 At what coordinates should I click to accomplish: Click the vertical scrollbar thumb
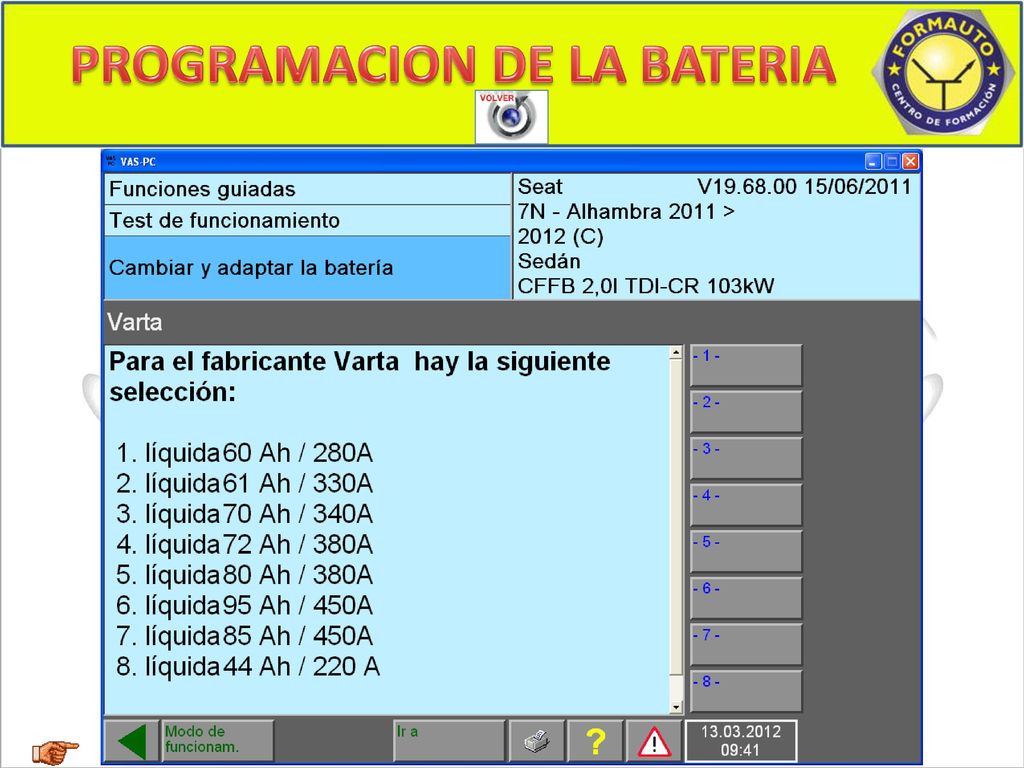click(676, 516)
